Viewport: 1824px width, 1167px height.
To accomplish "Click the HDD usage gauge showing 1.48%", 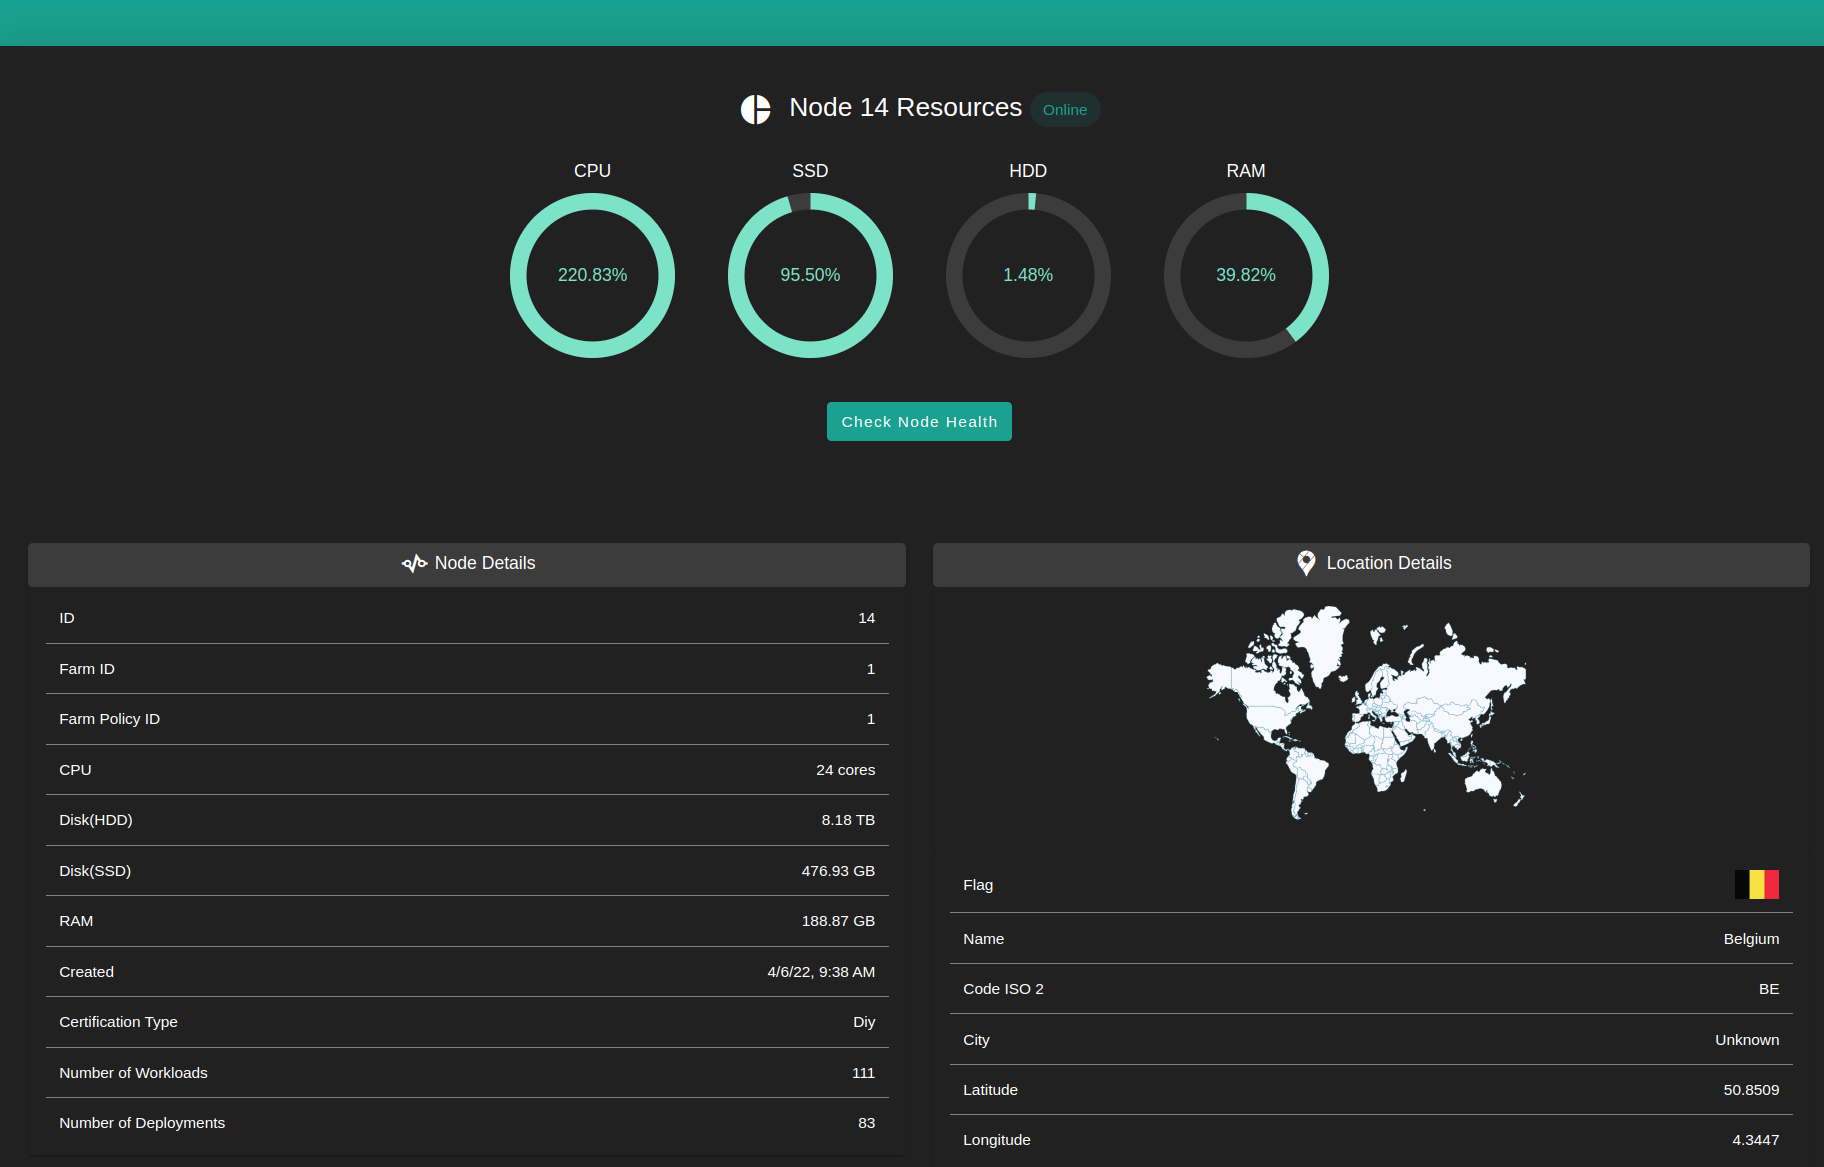I will coord(1028,275).
